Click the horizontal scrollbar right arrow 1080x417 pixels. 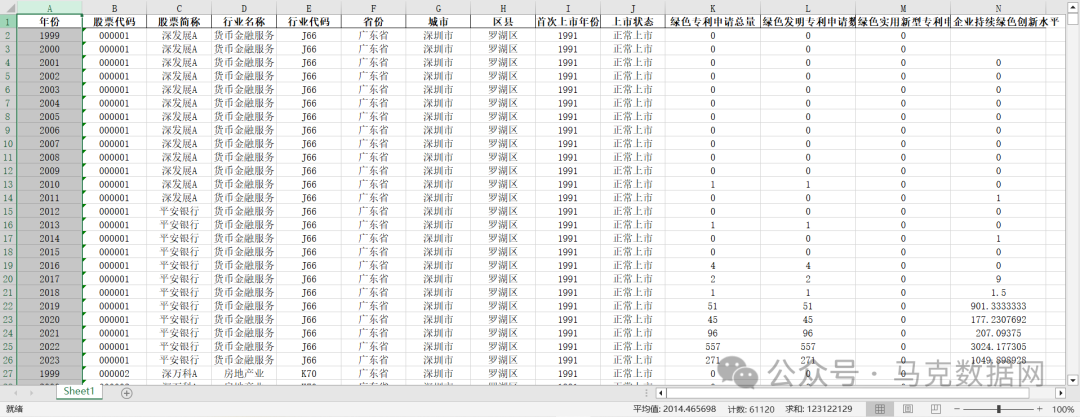(1061, 393)
